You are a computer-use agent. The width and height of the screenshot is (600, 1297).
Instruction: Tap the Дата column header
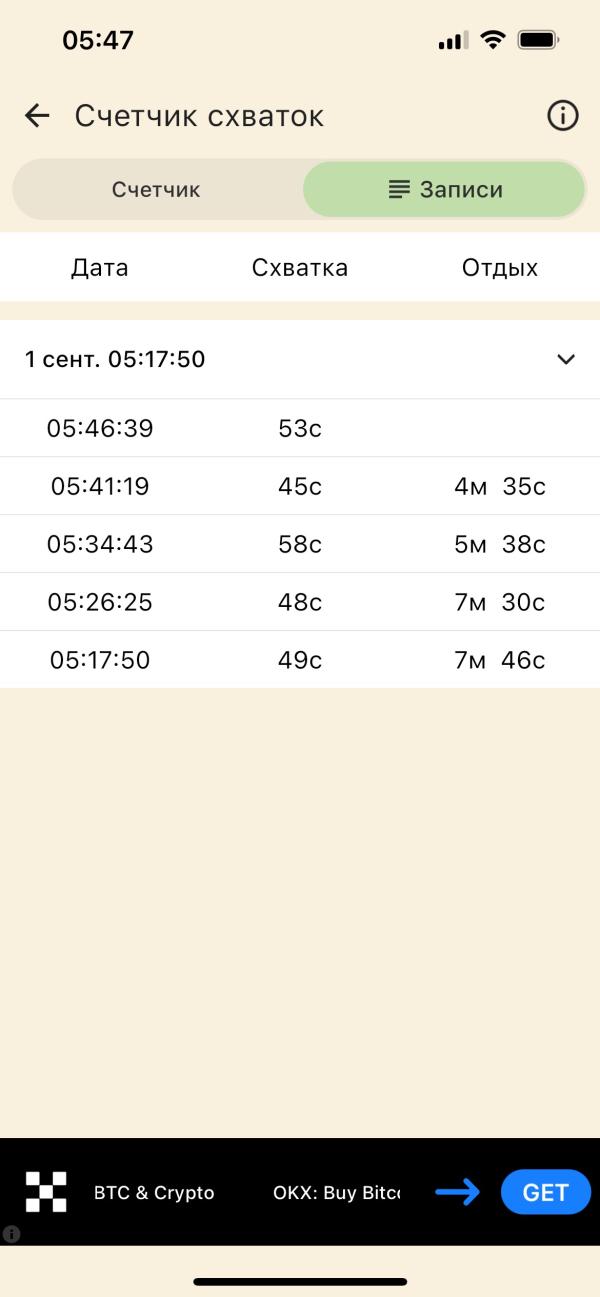click(100, 267)
